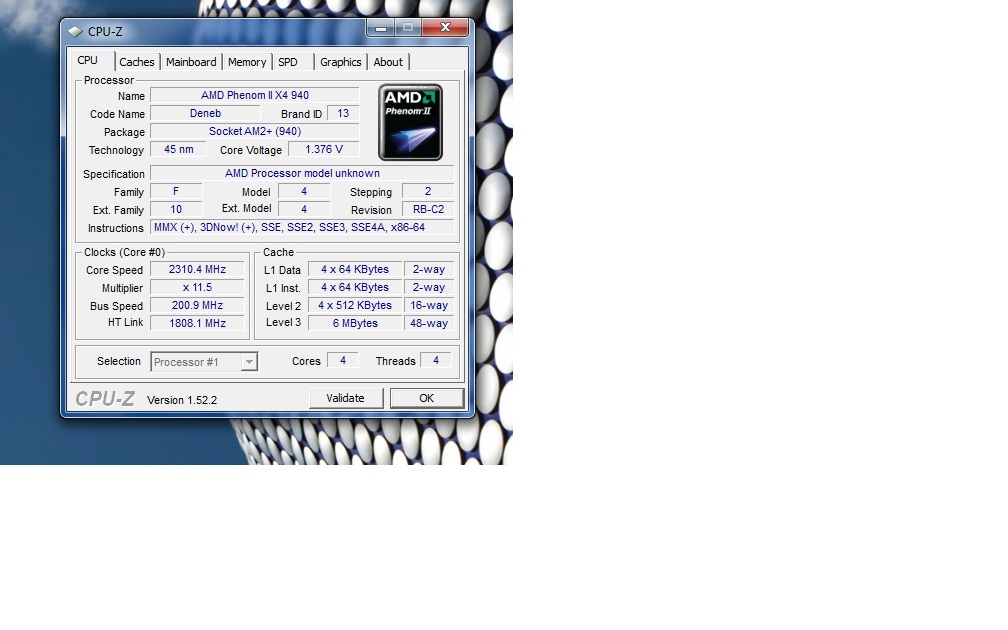The width and height of the screenshot is (1008, 630).
Task: Click the Level 2 '16-way' value
Action: point(429,305)
